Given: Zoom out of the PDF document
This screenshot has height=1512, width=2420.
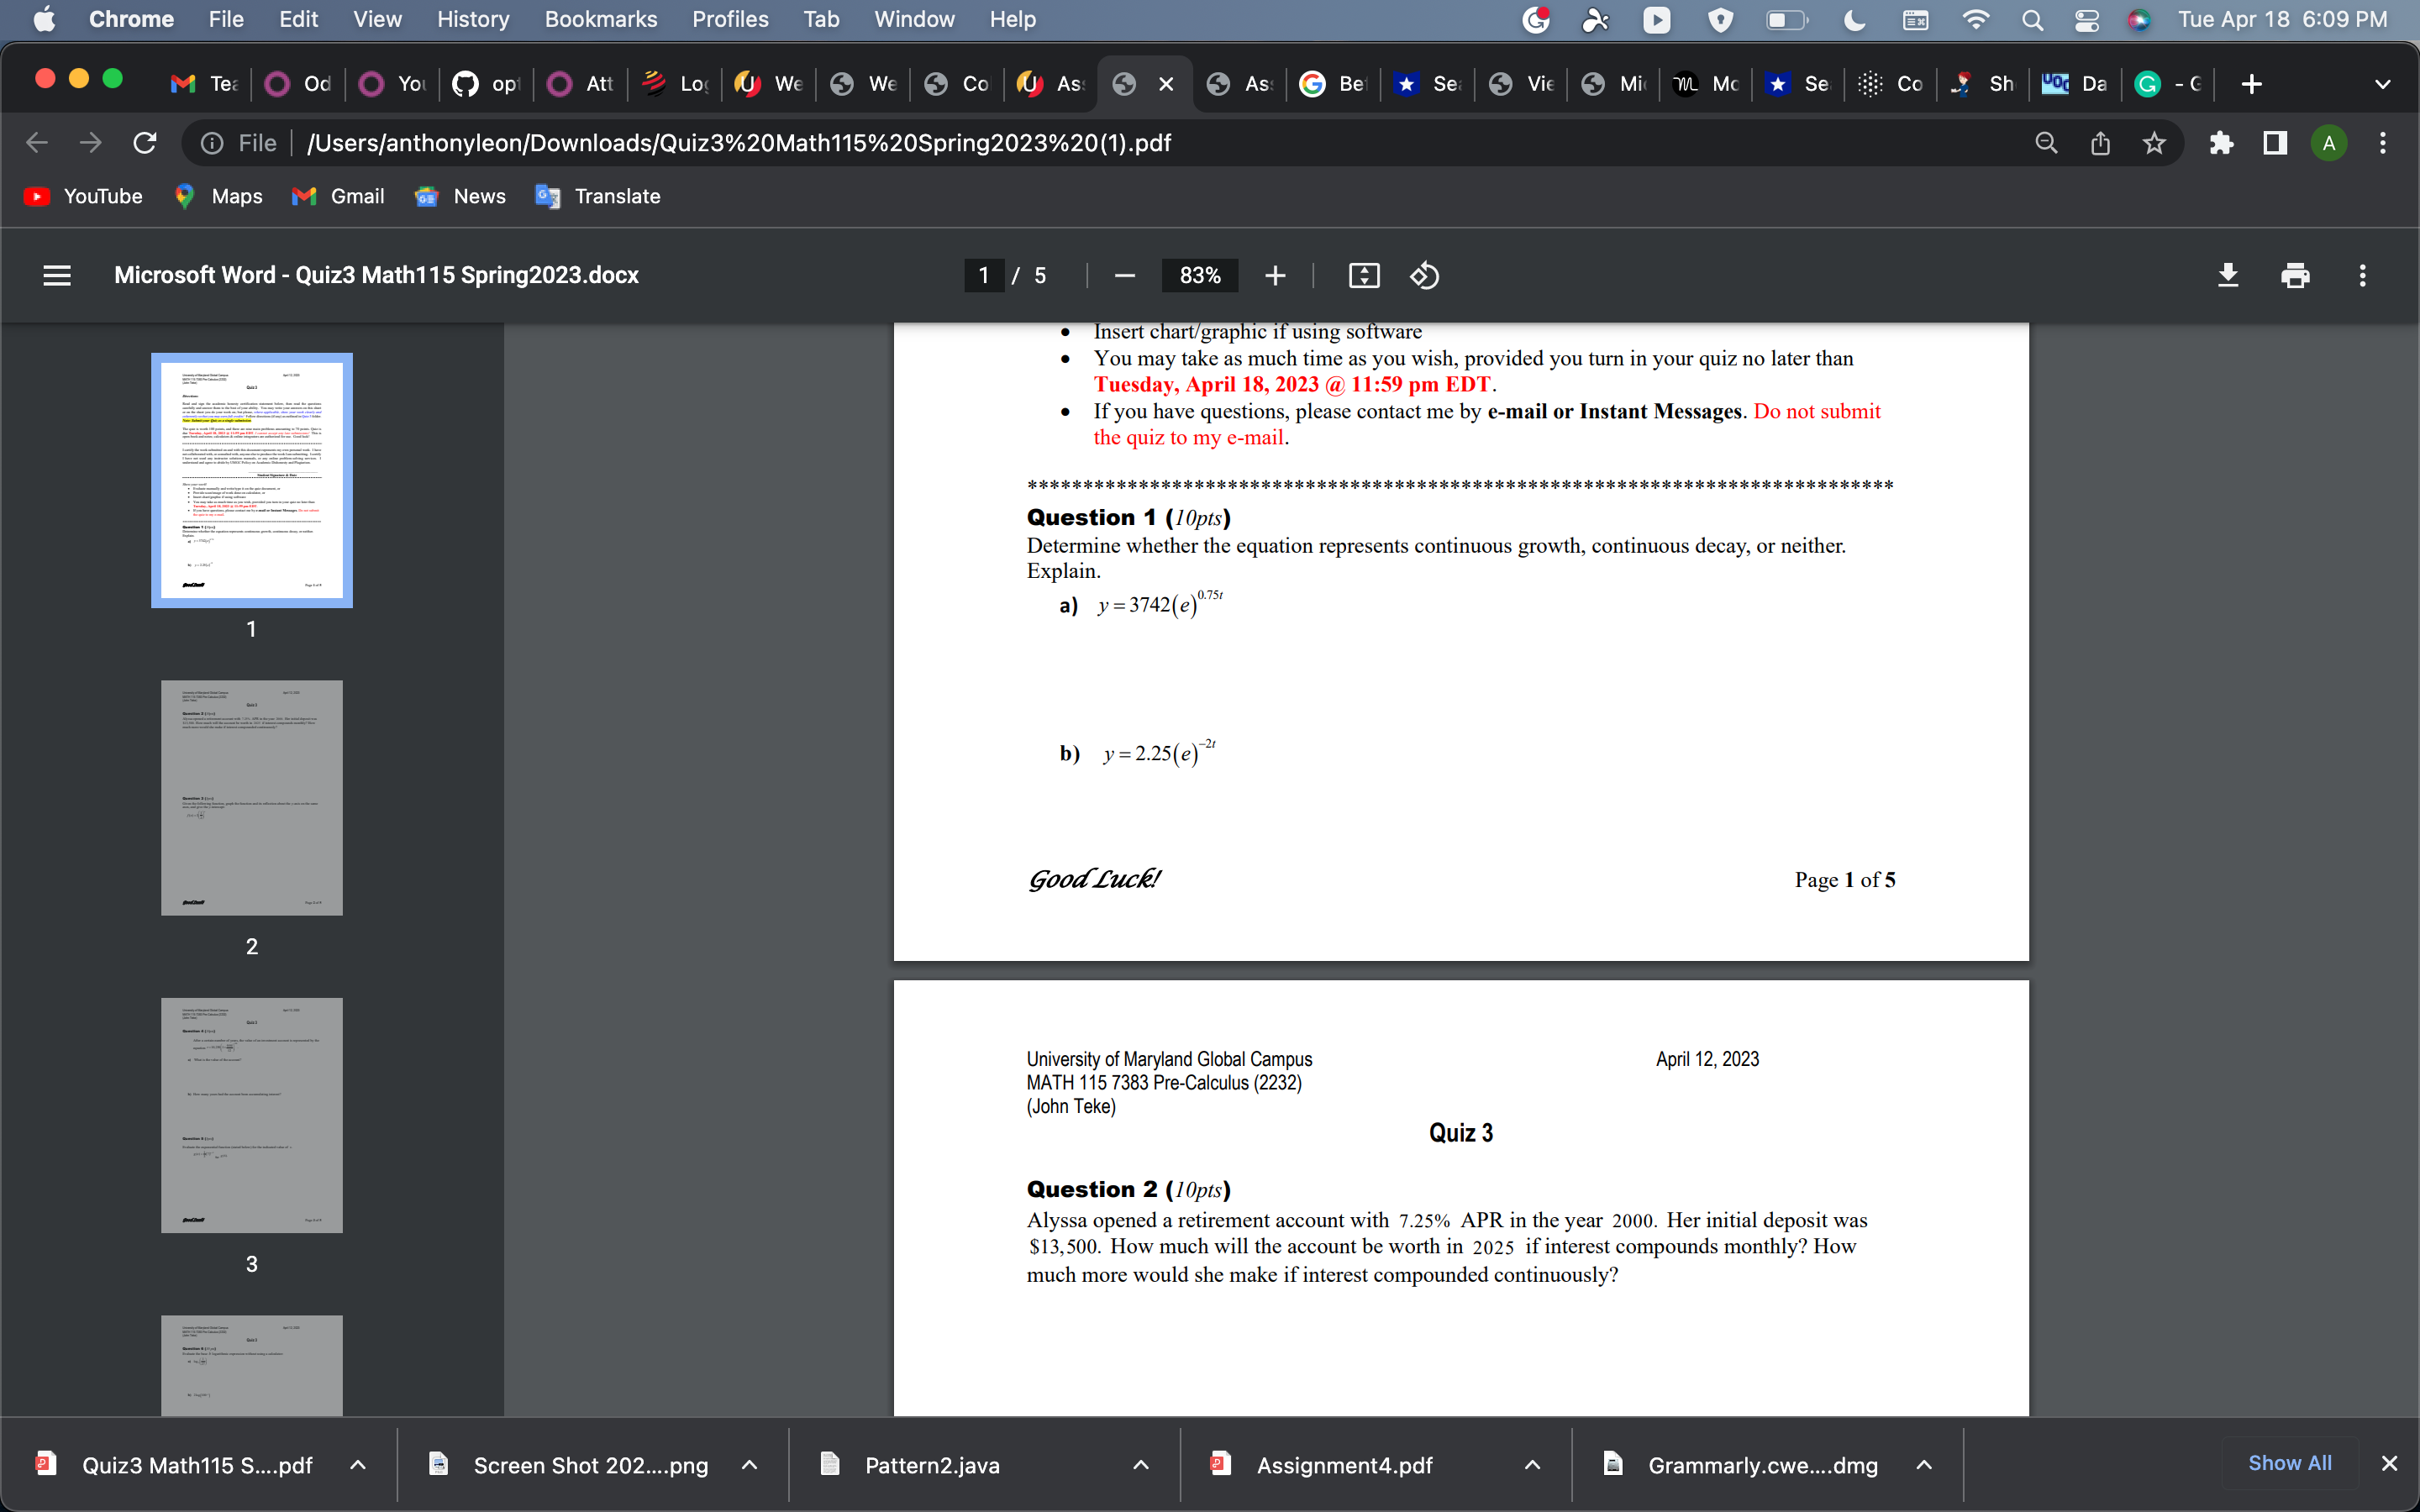Looking at the screenshot, I should (1125, 275).
